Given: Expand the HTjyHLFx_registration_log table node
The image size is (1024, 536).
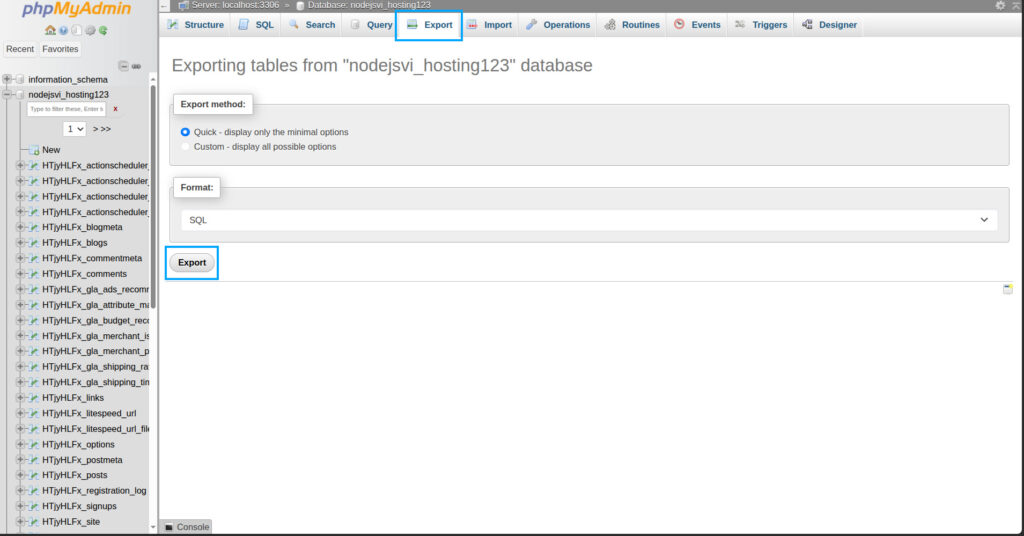Looking at the screenshot, I should pos(20,491).
